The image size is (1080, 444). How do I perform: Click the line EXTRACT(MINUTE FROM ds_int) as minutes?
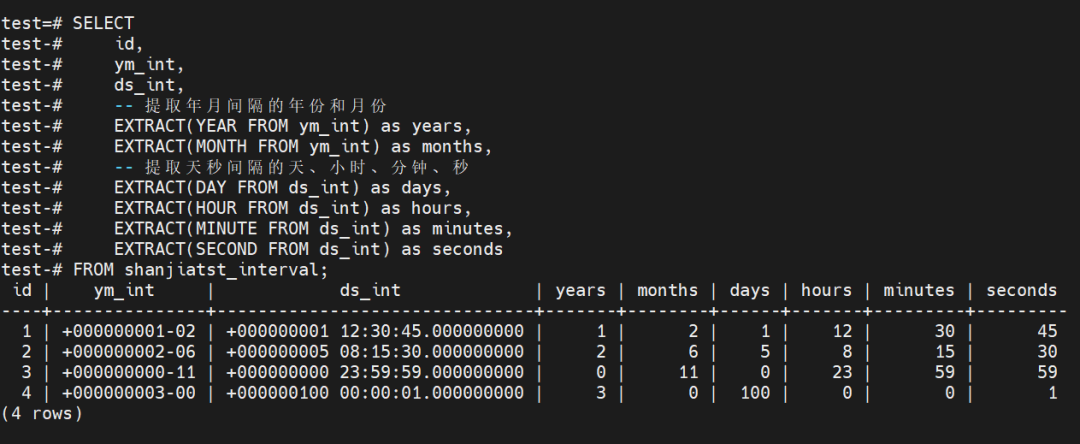(313, 229)
